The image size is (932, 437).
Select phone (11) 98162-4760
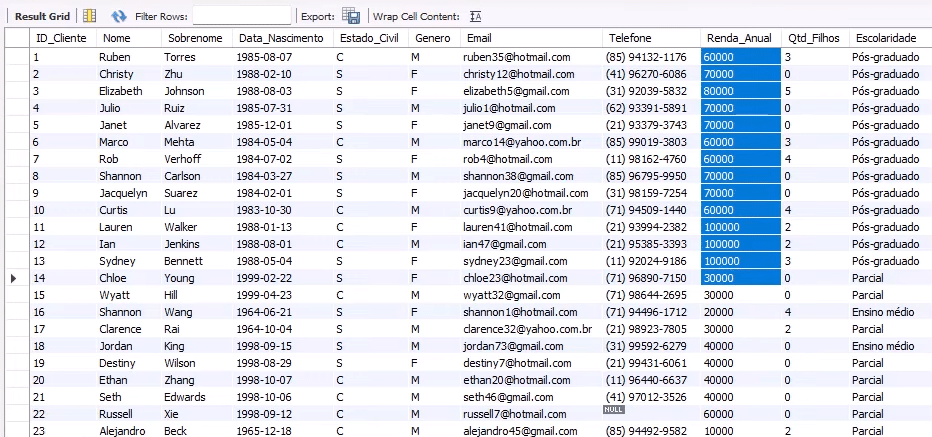click(646, 159)
